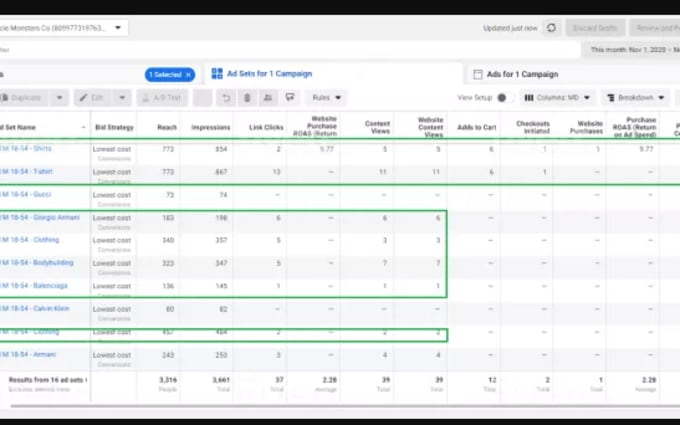Click Link Clicks value 13 in T-shirt row
Viewport: 680px width, 425px height.
click(x=276, y=172)
